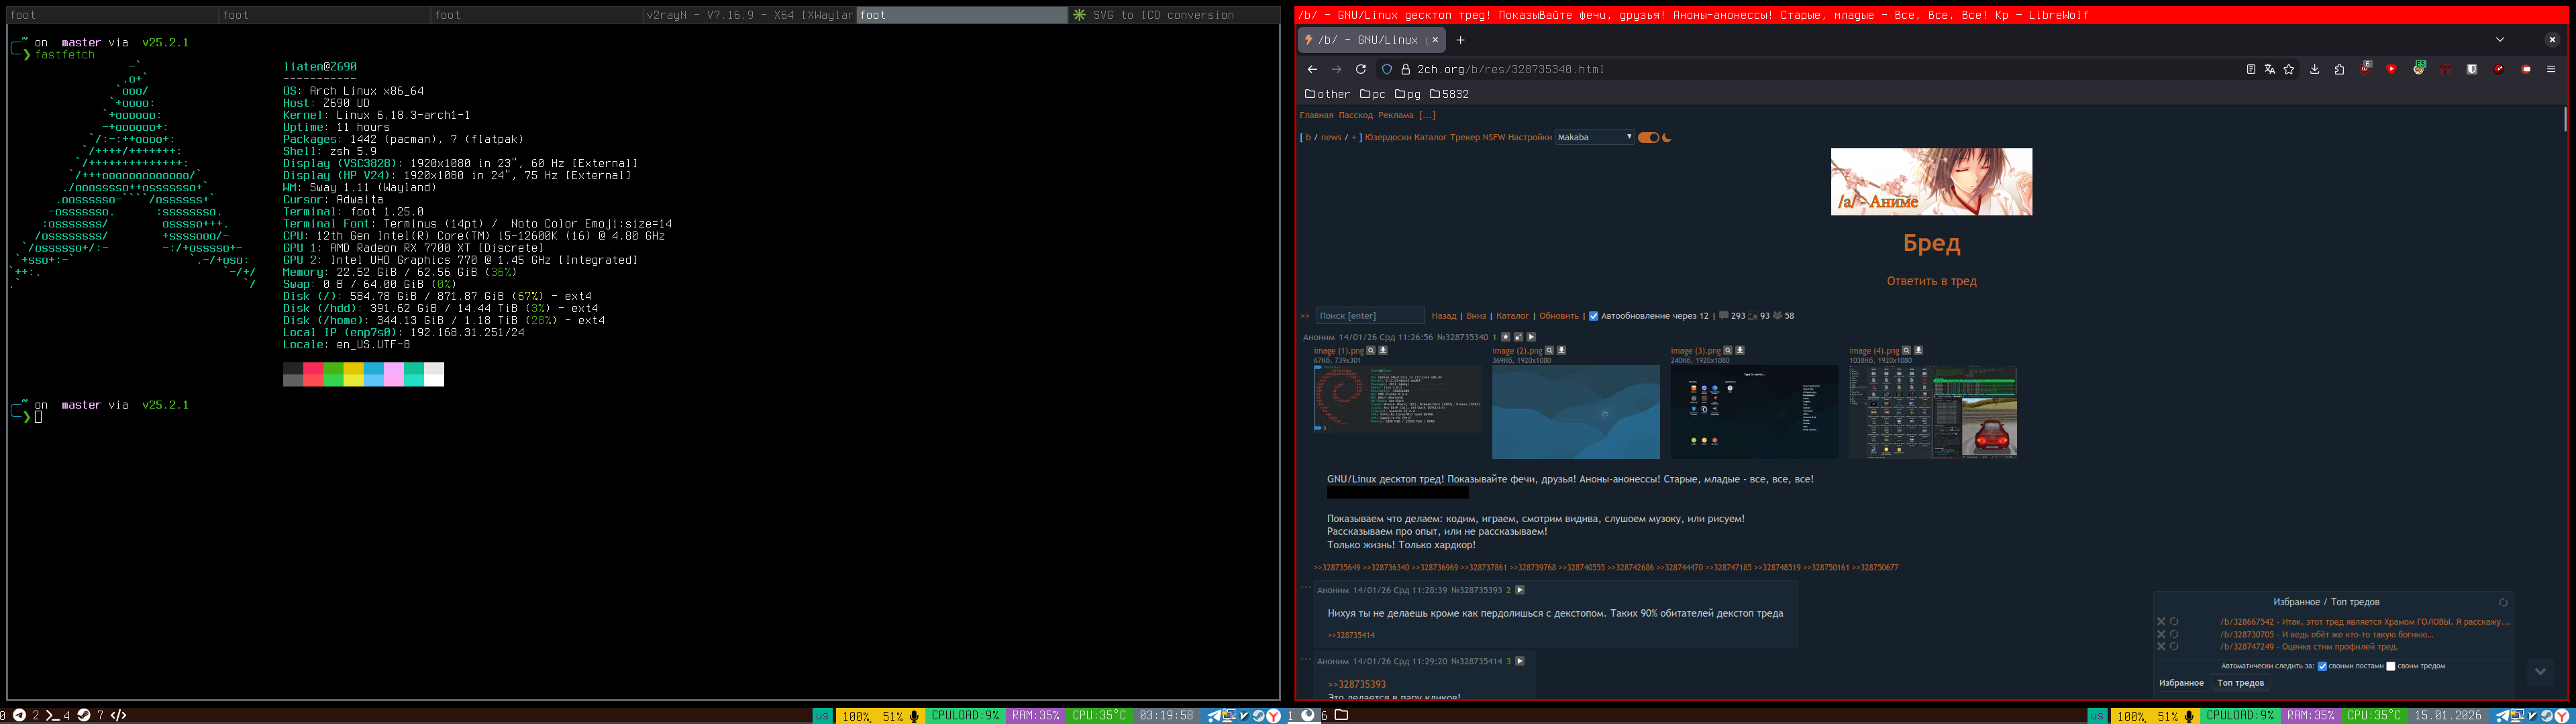The image size is (2576, 724).
Task: Click 'Ответить в тред' link
Action: pyautogui.click(x=1931, y=281)
